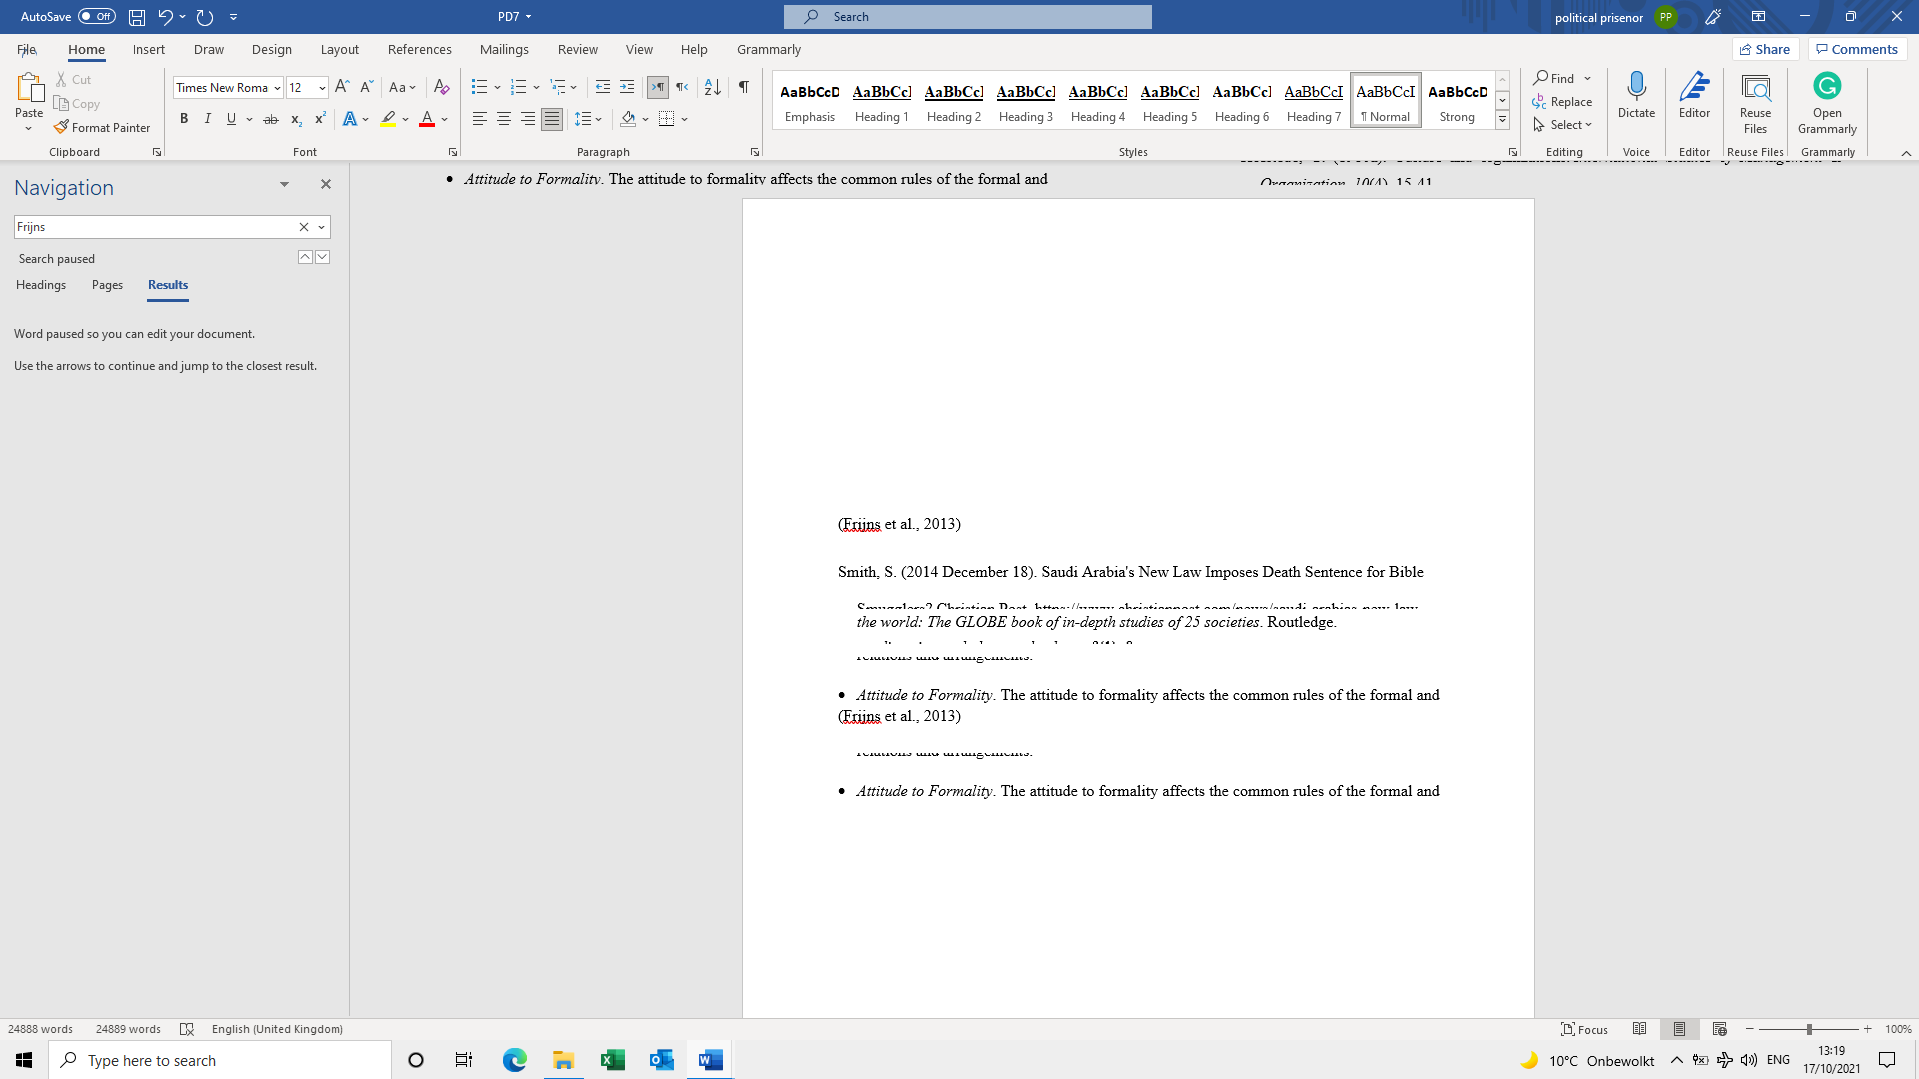Screen dimensions: 1919x1079
Task: Apply red font color
Action: point(427,119)
